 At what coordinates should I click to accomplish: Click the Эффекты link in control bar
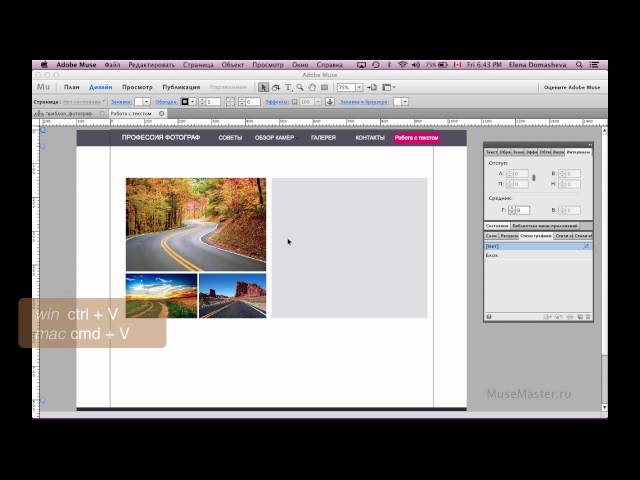[x=277, y=102]
